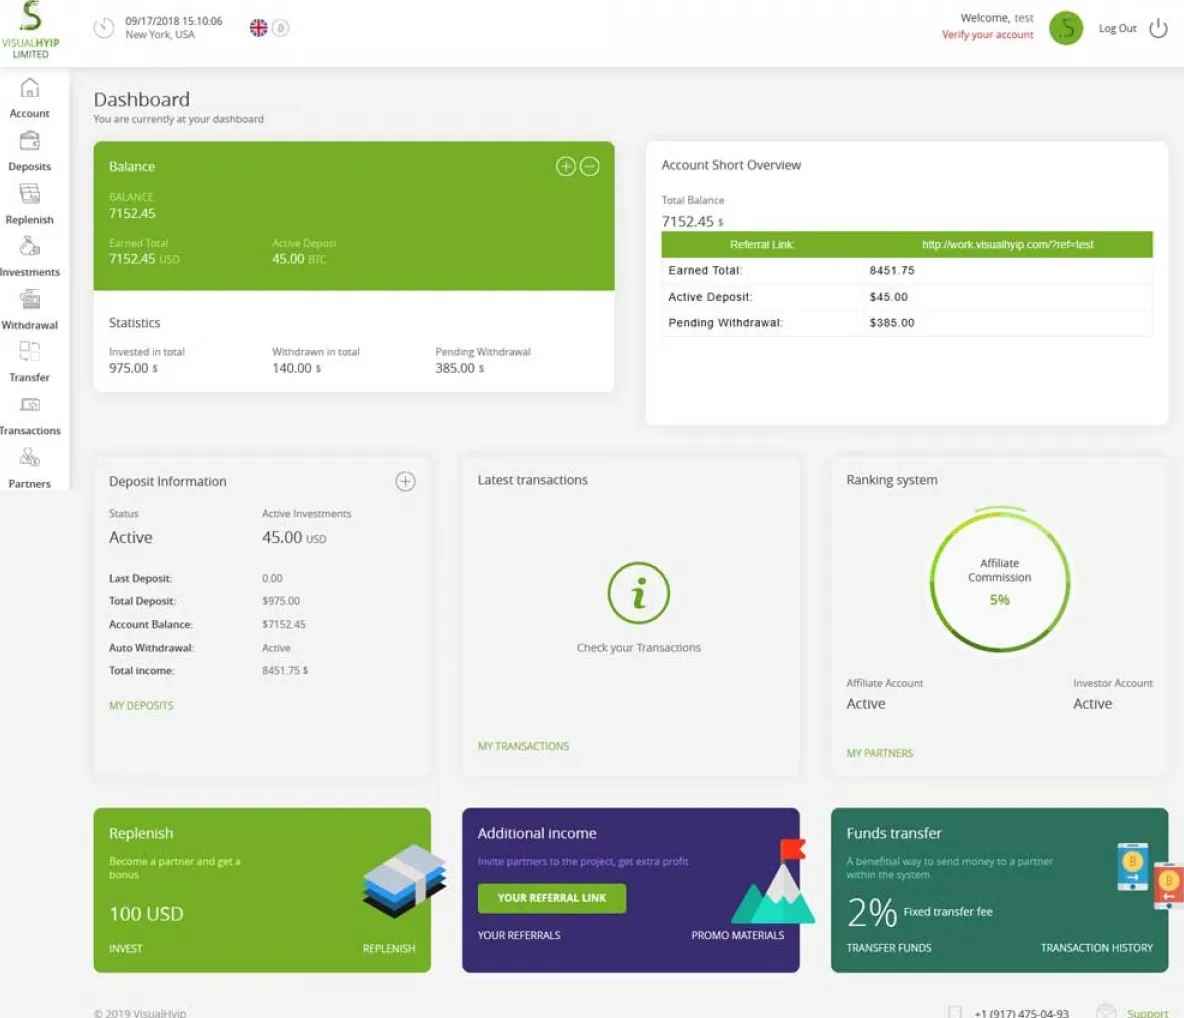The width and height of the screenshot is (1184, 1018).
Task: Click the clock icon beside the date
Action: tap(103, 28)
